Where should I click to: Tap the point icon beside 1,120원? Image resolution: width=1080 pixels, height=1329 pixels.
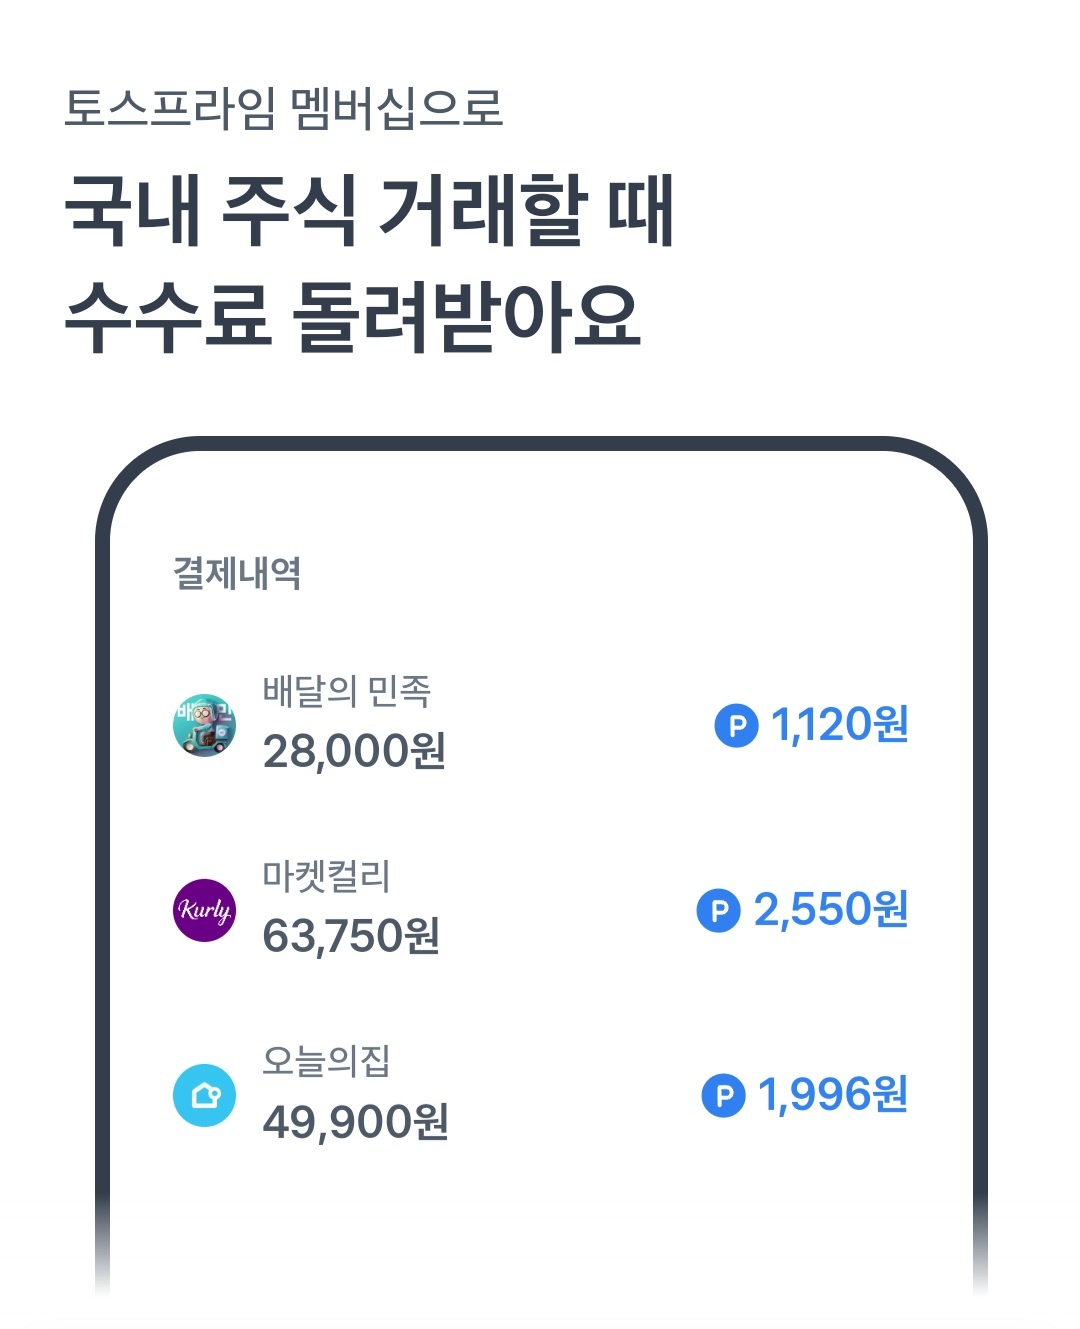click(736, 725)
